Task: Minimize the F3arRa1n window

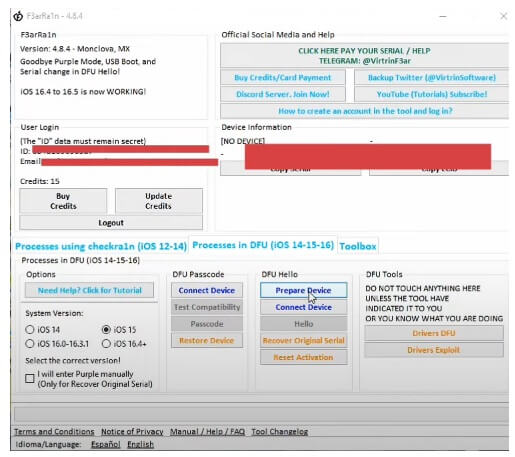Action: tap(443, 16)
